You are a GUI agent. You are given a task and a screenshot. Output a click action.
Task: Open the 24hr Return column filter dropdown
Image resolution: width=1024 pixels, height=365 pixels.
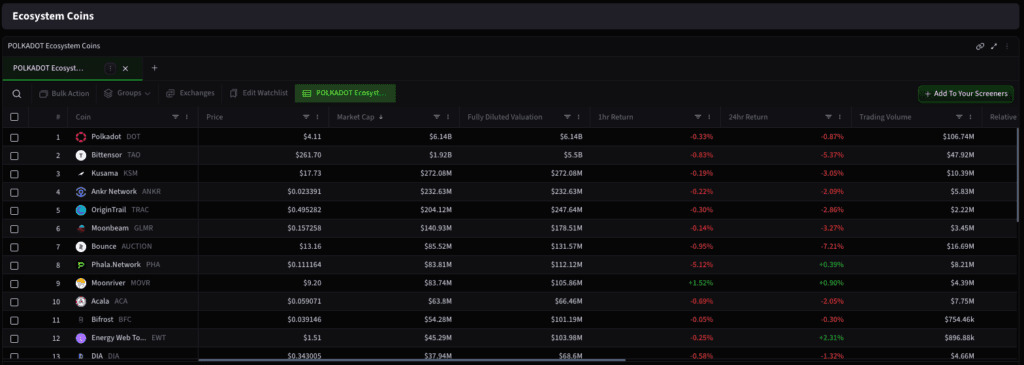click(x=829, y=117)
